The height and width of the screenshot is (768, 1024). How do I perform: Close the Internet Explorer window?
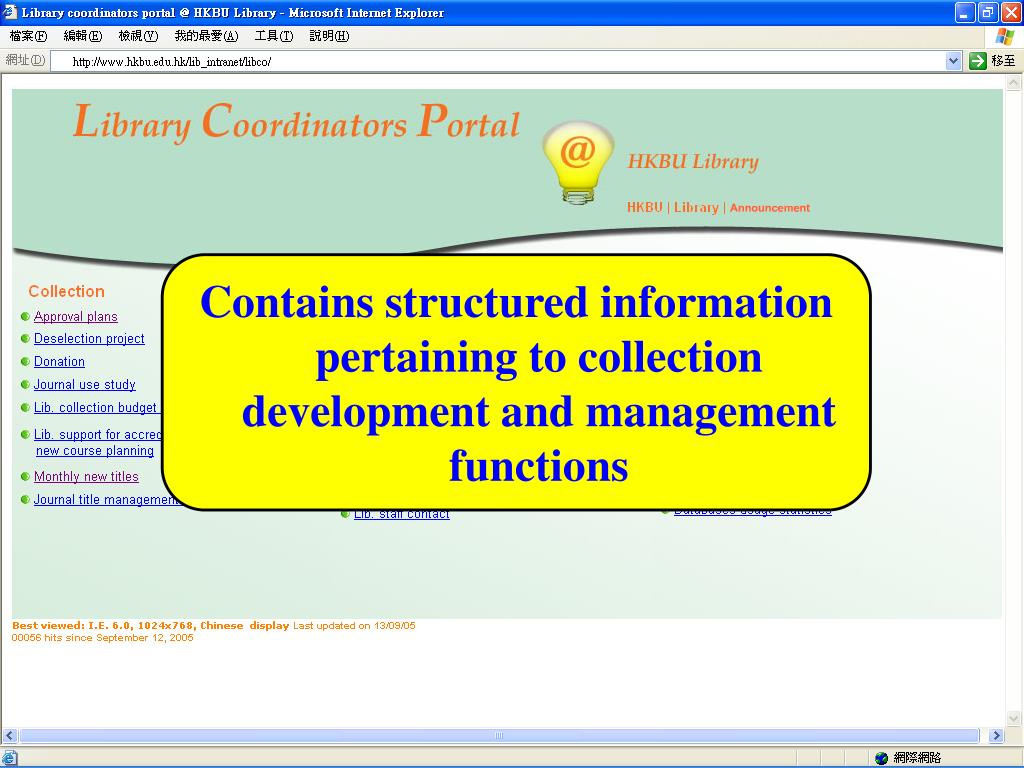pos(1011,12)
